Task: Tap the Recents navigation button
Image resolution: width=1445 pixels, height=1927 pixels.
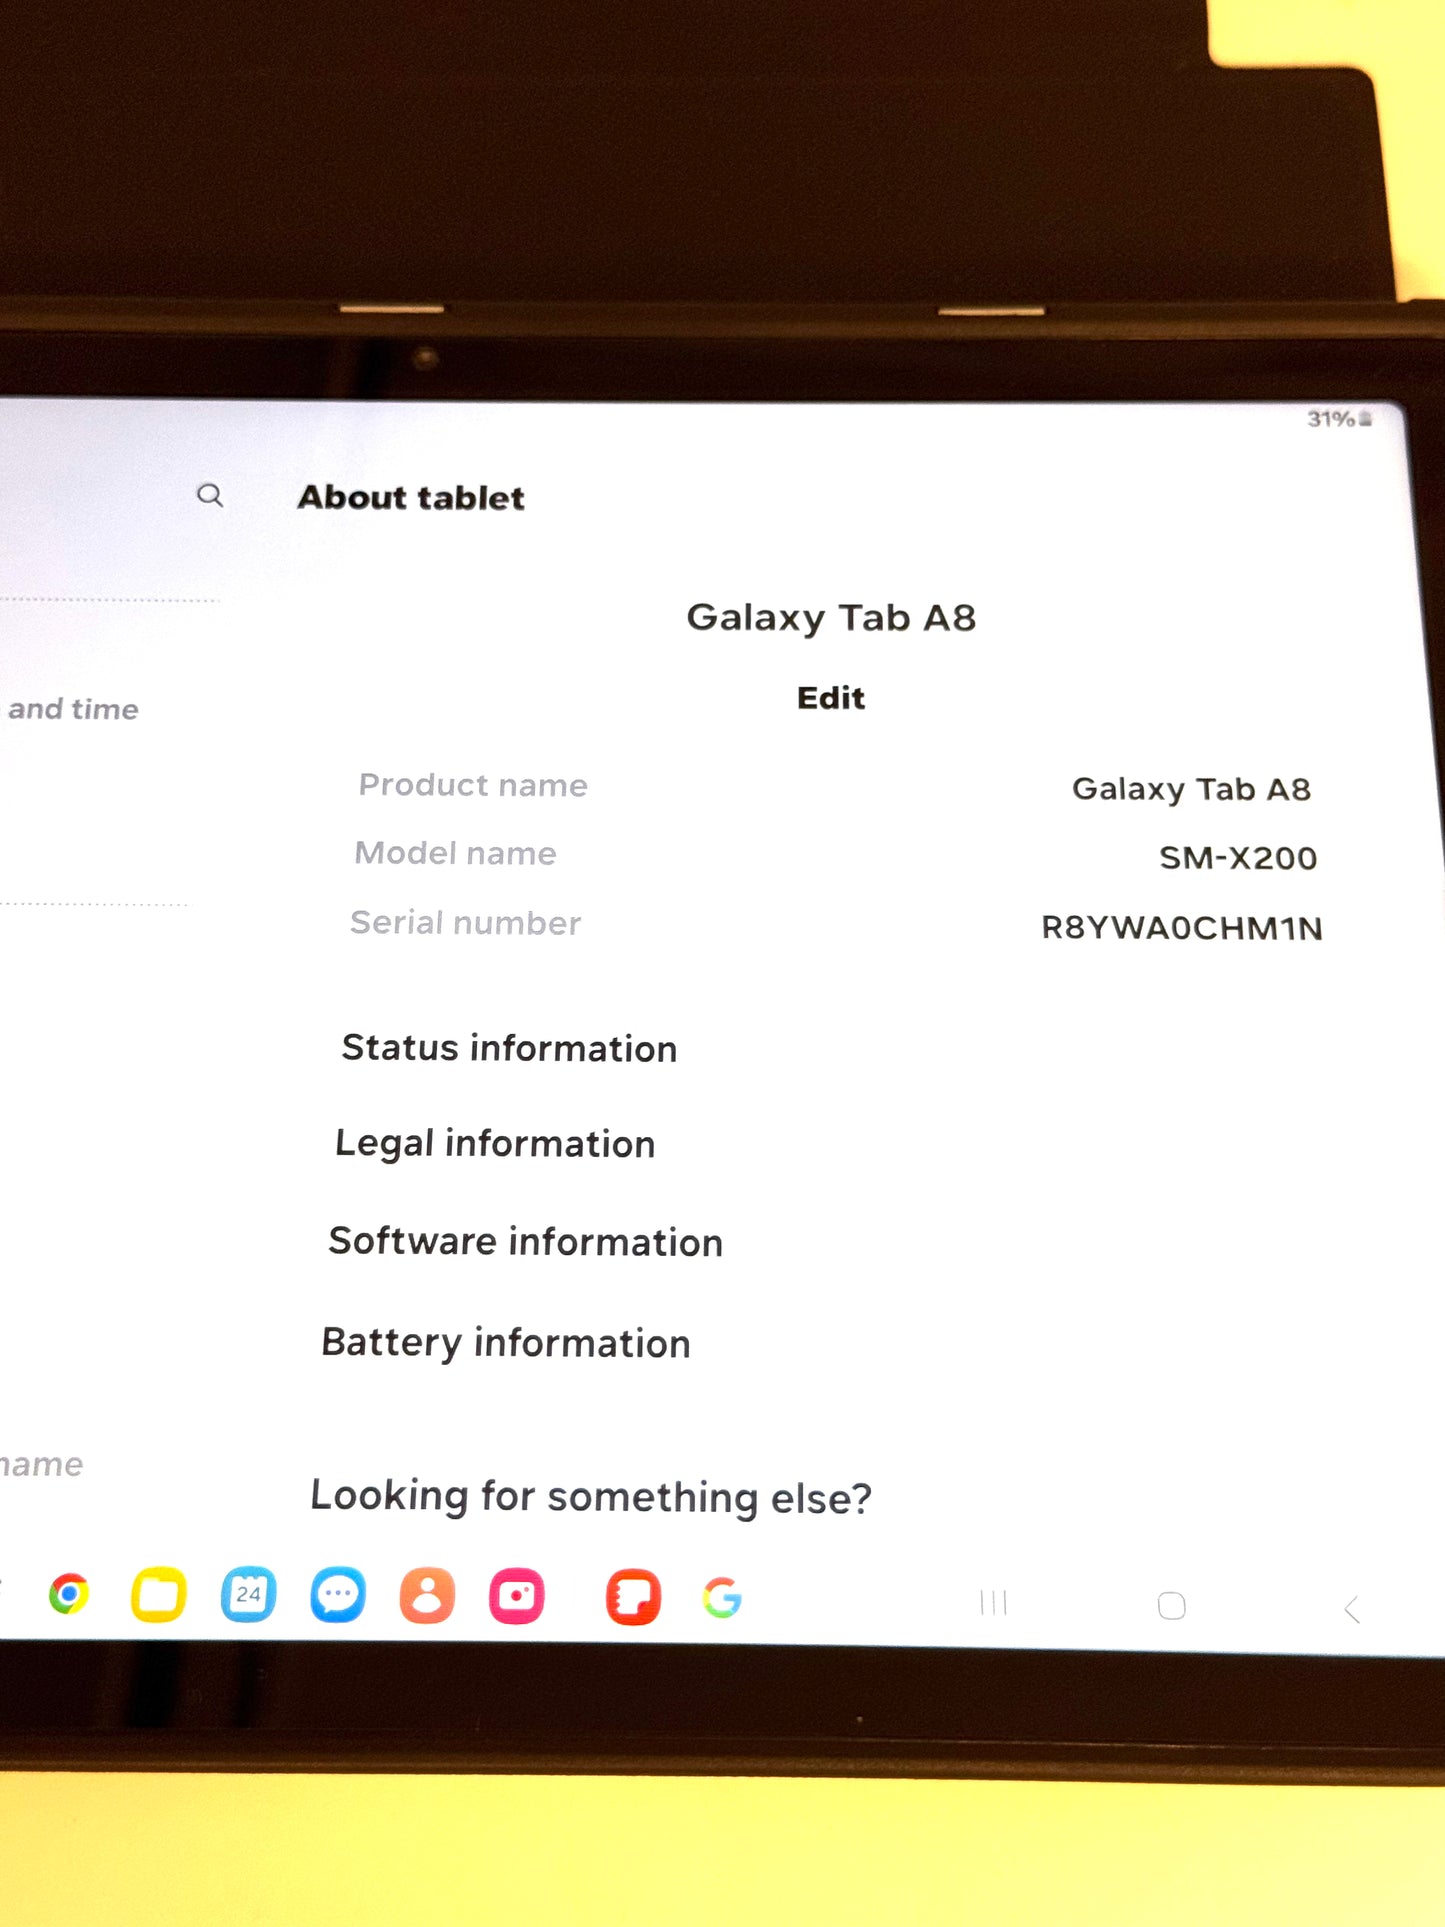Action: pos(993,1603)
